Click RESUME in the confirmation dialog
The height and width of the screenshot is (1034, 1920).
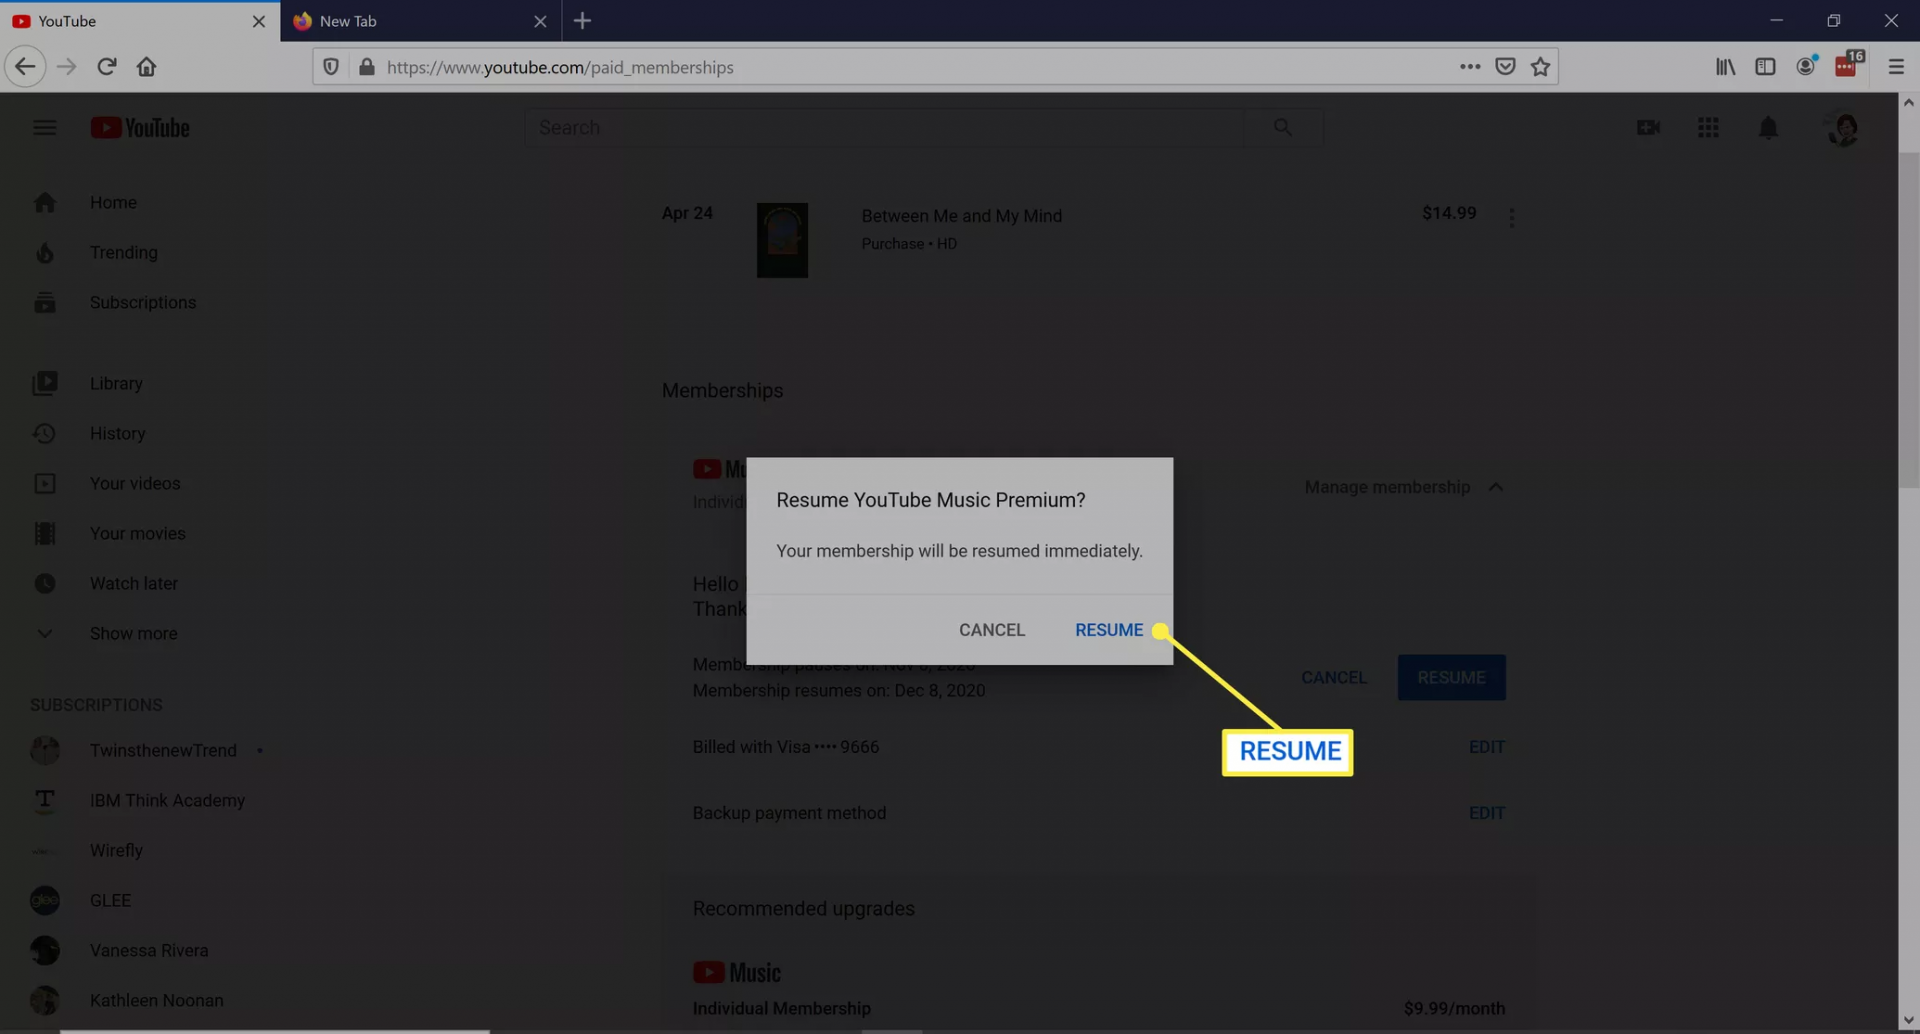[1108, 630]
